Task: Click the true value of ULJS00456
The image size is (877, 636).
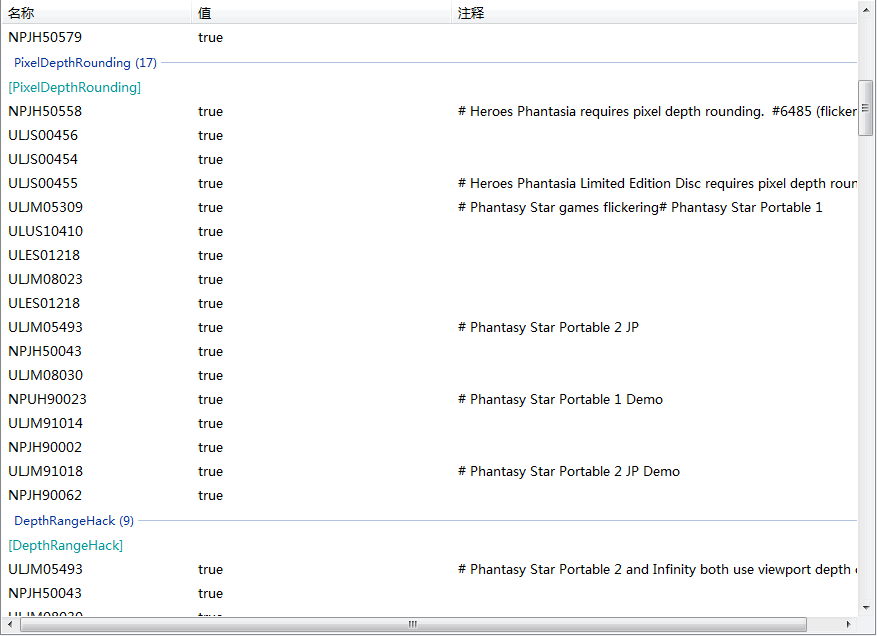Action: pyautogui.click(x=210, y=135)
